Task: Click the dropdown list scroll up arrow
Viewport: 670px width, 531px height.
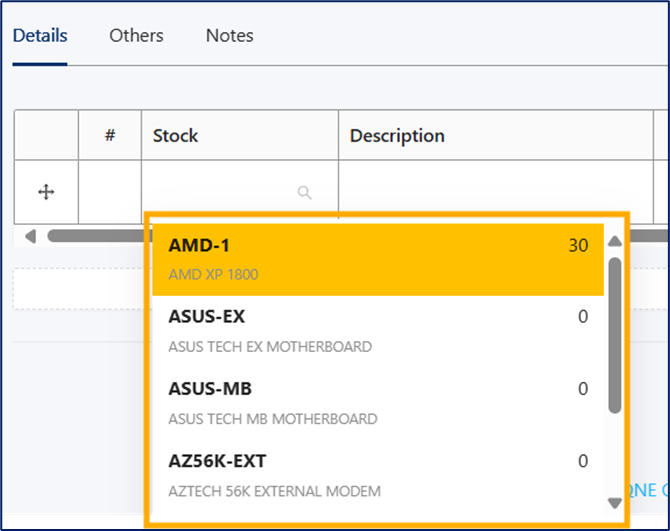Action: coord(615,241)
